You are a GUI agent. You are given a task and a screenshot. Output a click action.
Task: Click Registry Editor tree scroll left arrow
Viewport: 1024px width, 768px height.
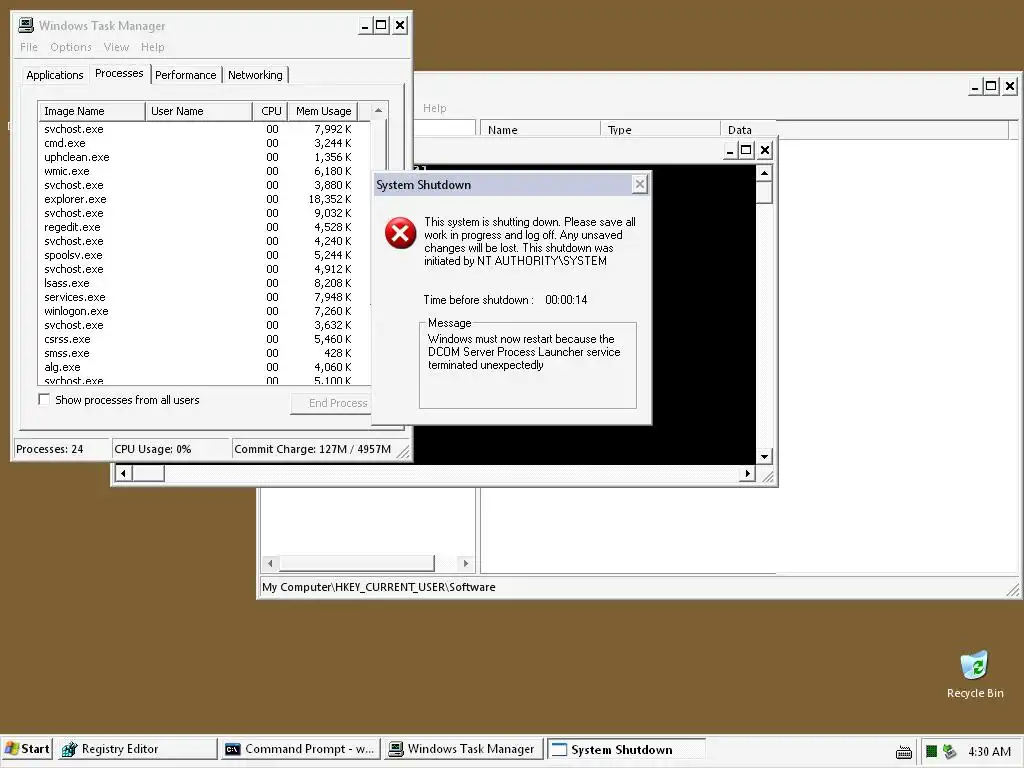(270, 563)
